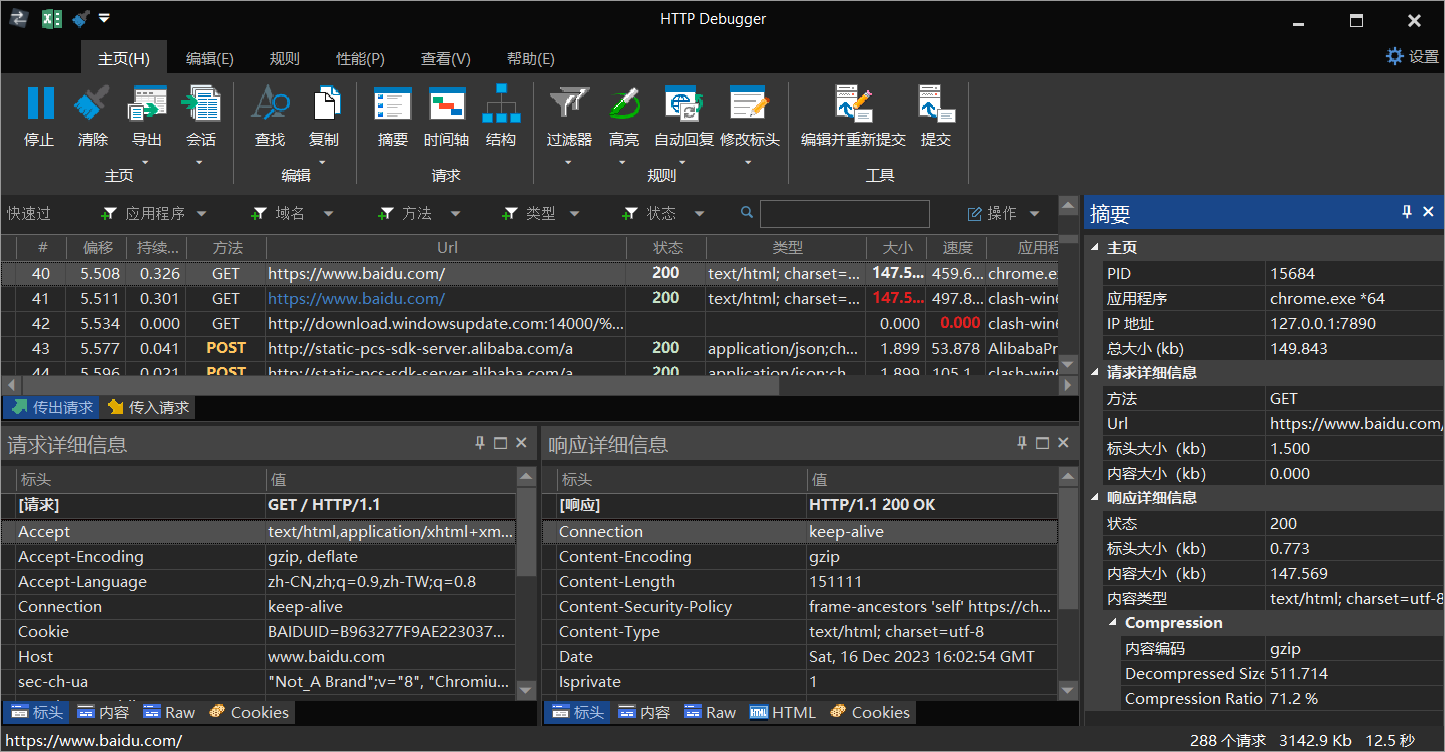The image size is (1445, 752).
Task: Unpin the 请求详细信息 panel
Action: tap(479, 441)
